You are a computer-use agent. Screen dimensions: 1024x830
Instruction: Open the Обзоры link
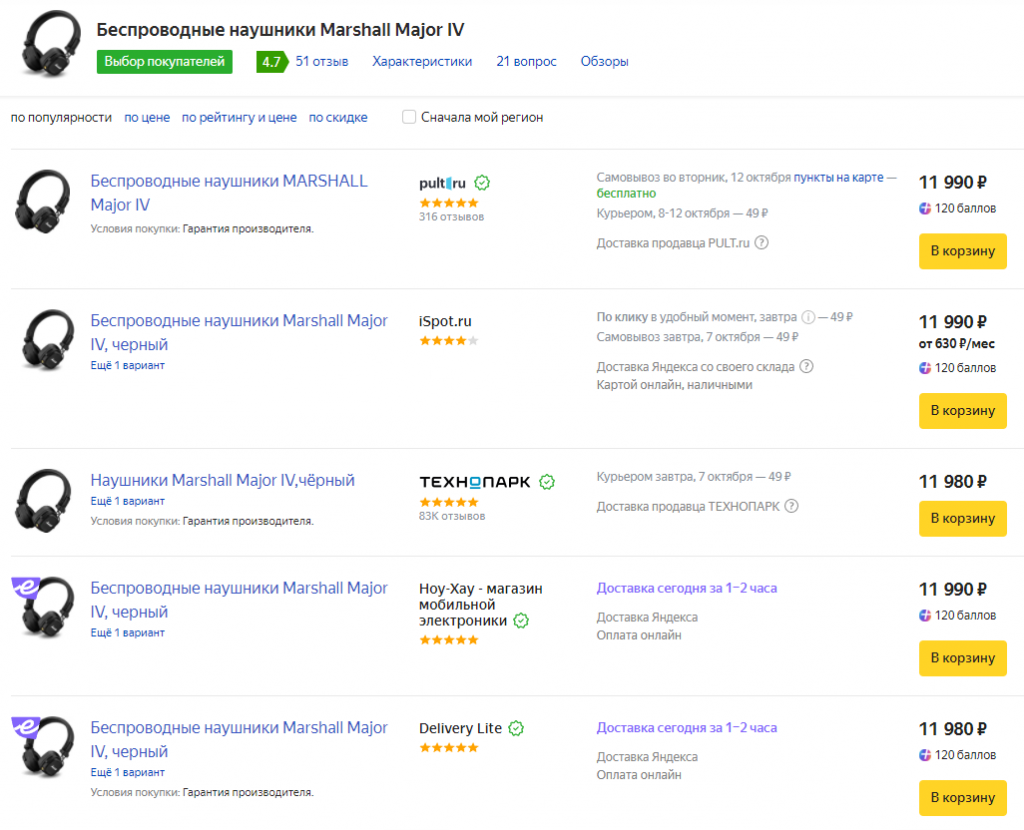pyautogui.click(x=605, y=61)
